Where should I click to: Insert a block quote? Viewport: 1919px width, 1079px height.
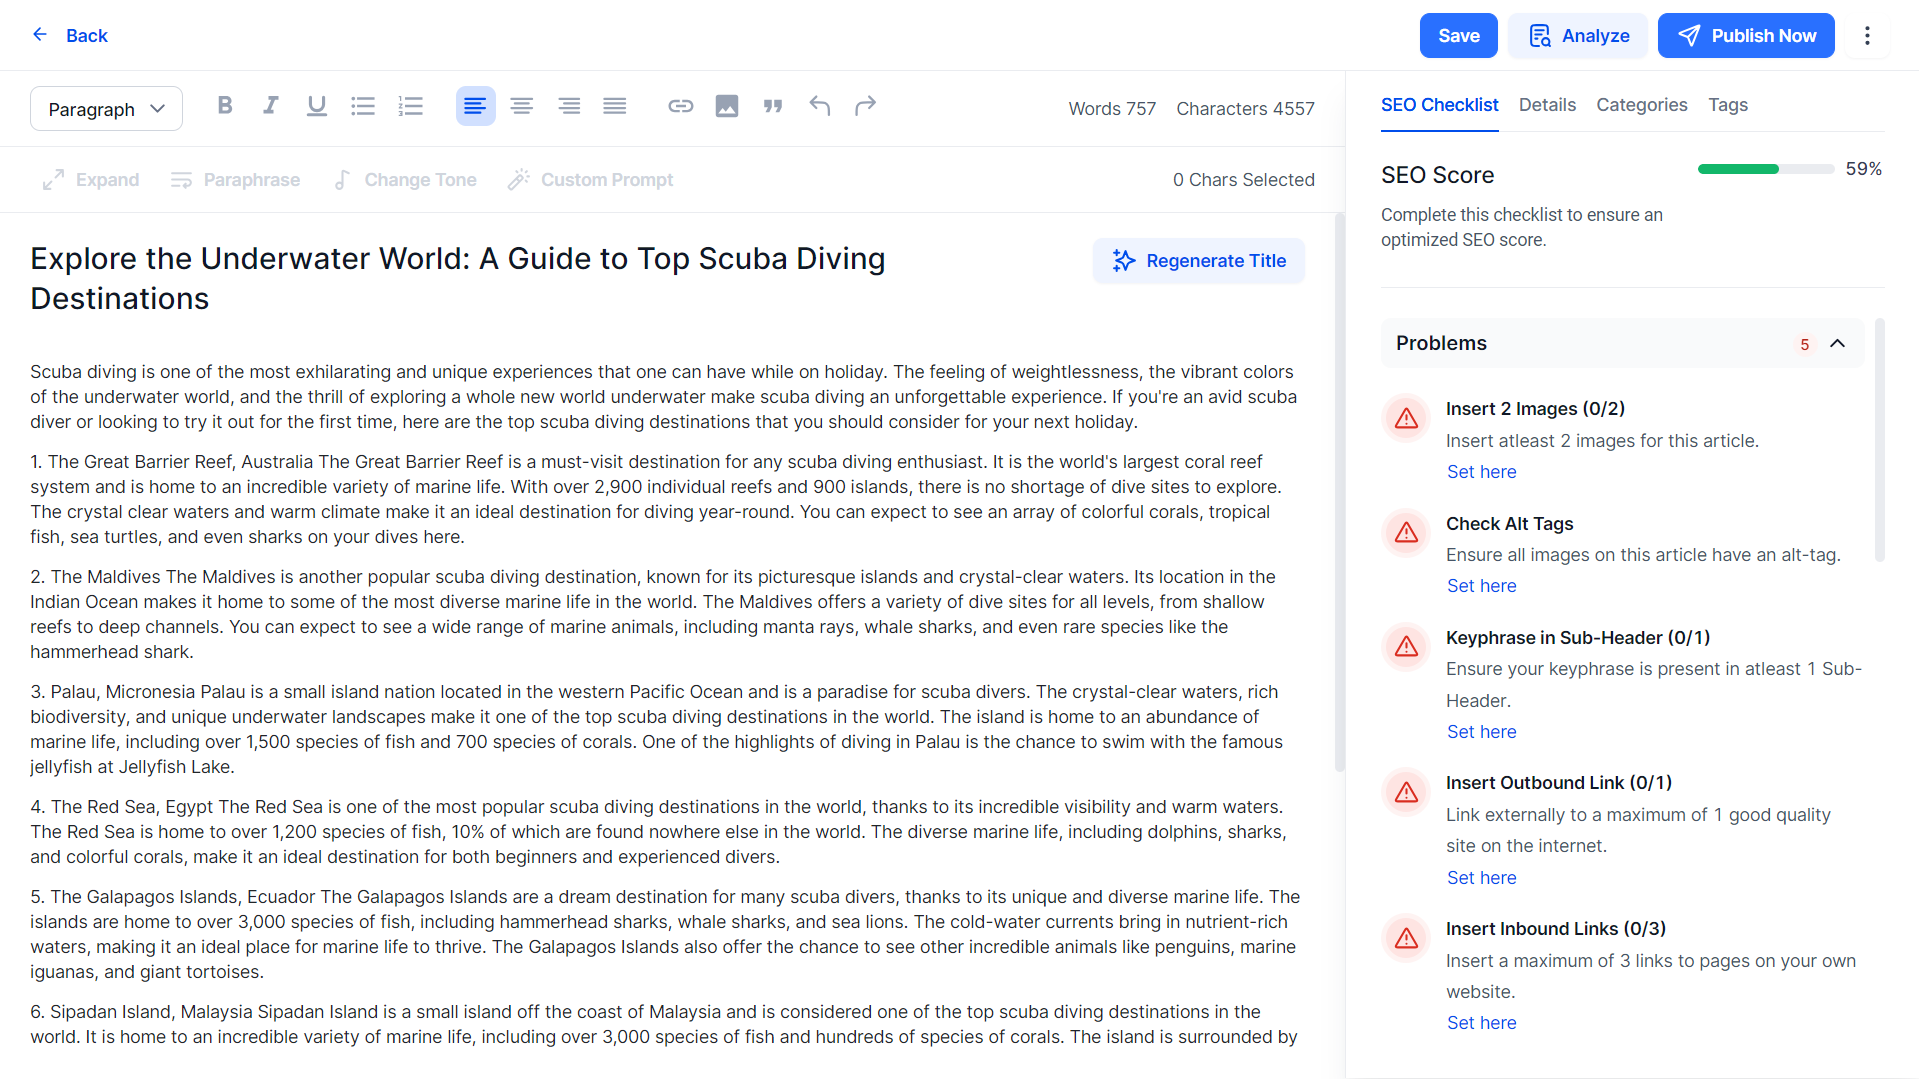click(x=773, y=106)
